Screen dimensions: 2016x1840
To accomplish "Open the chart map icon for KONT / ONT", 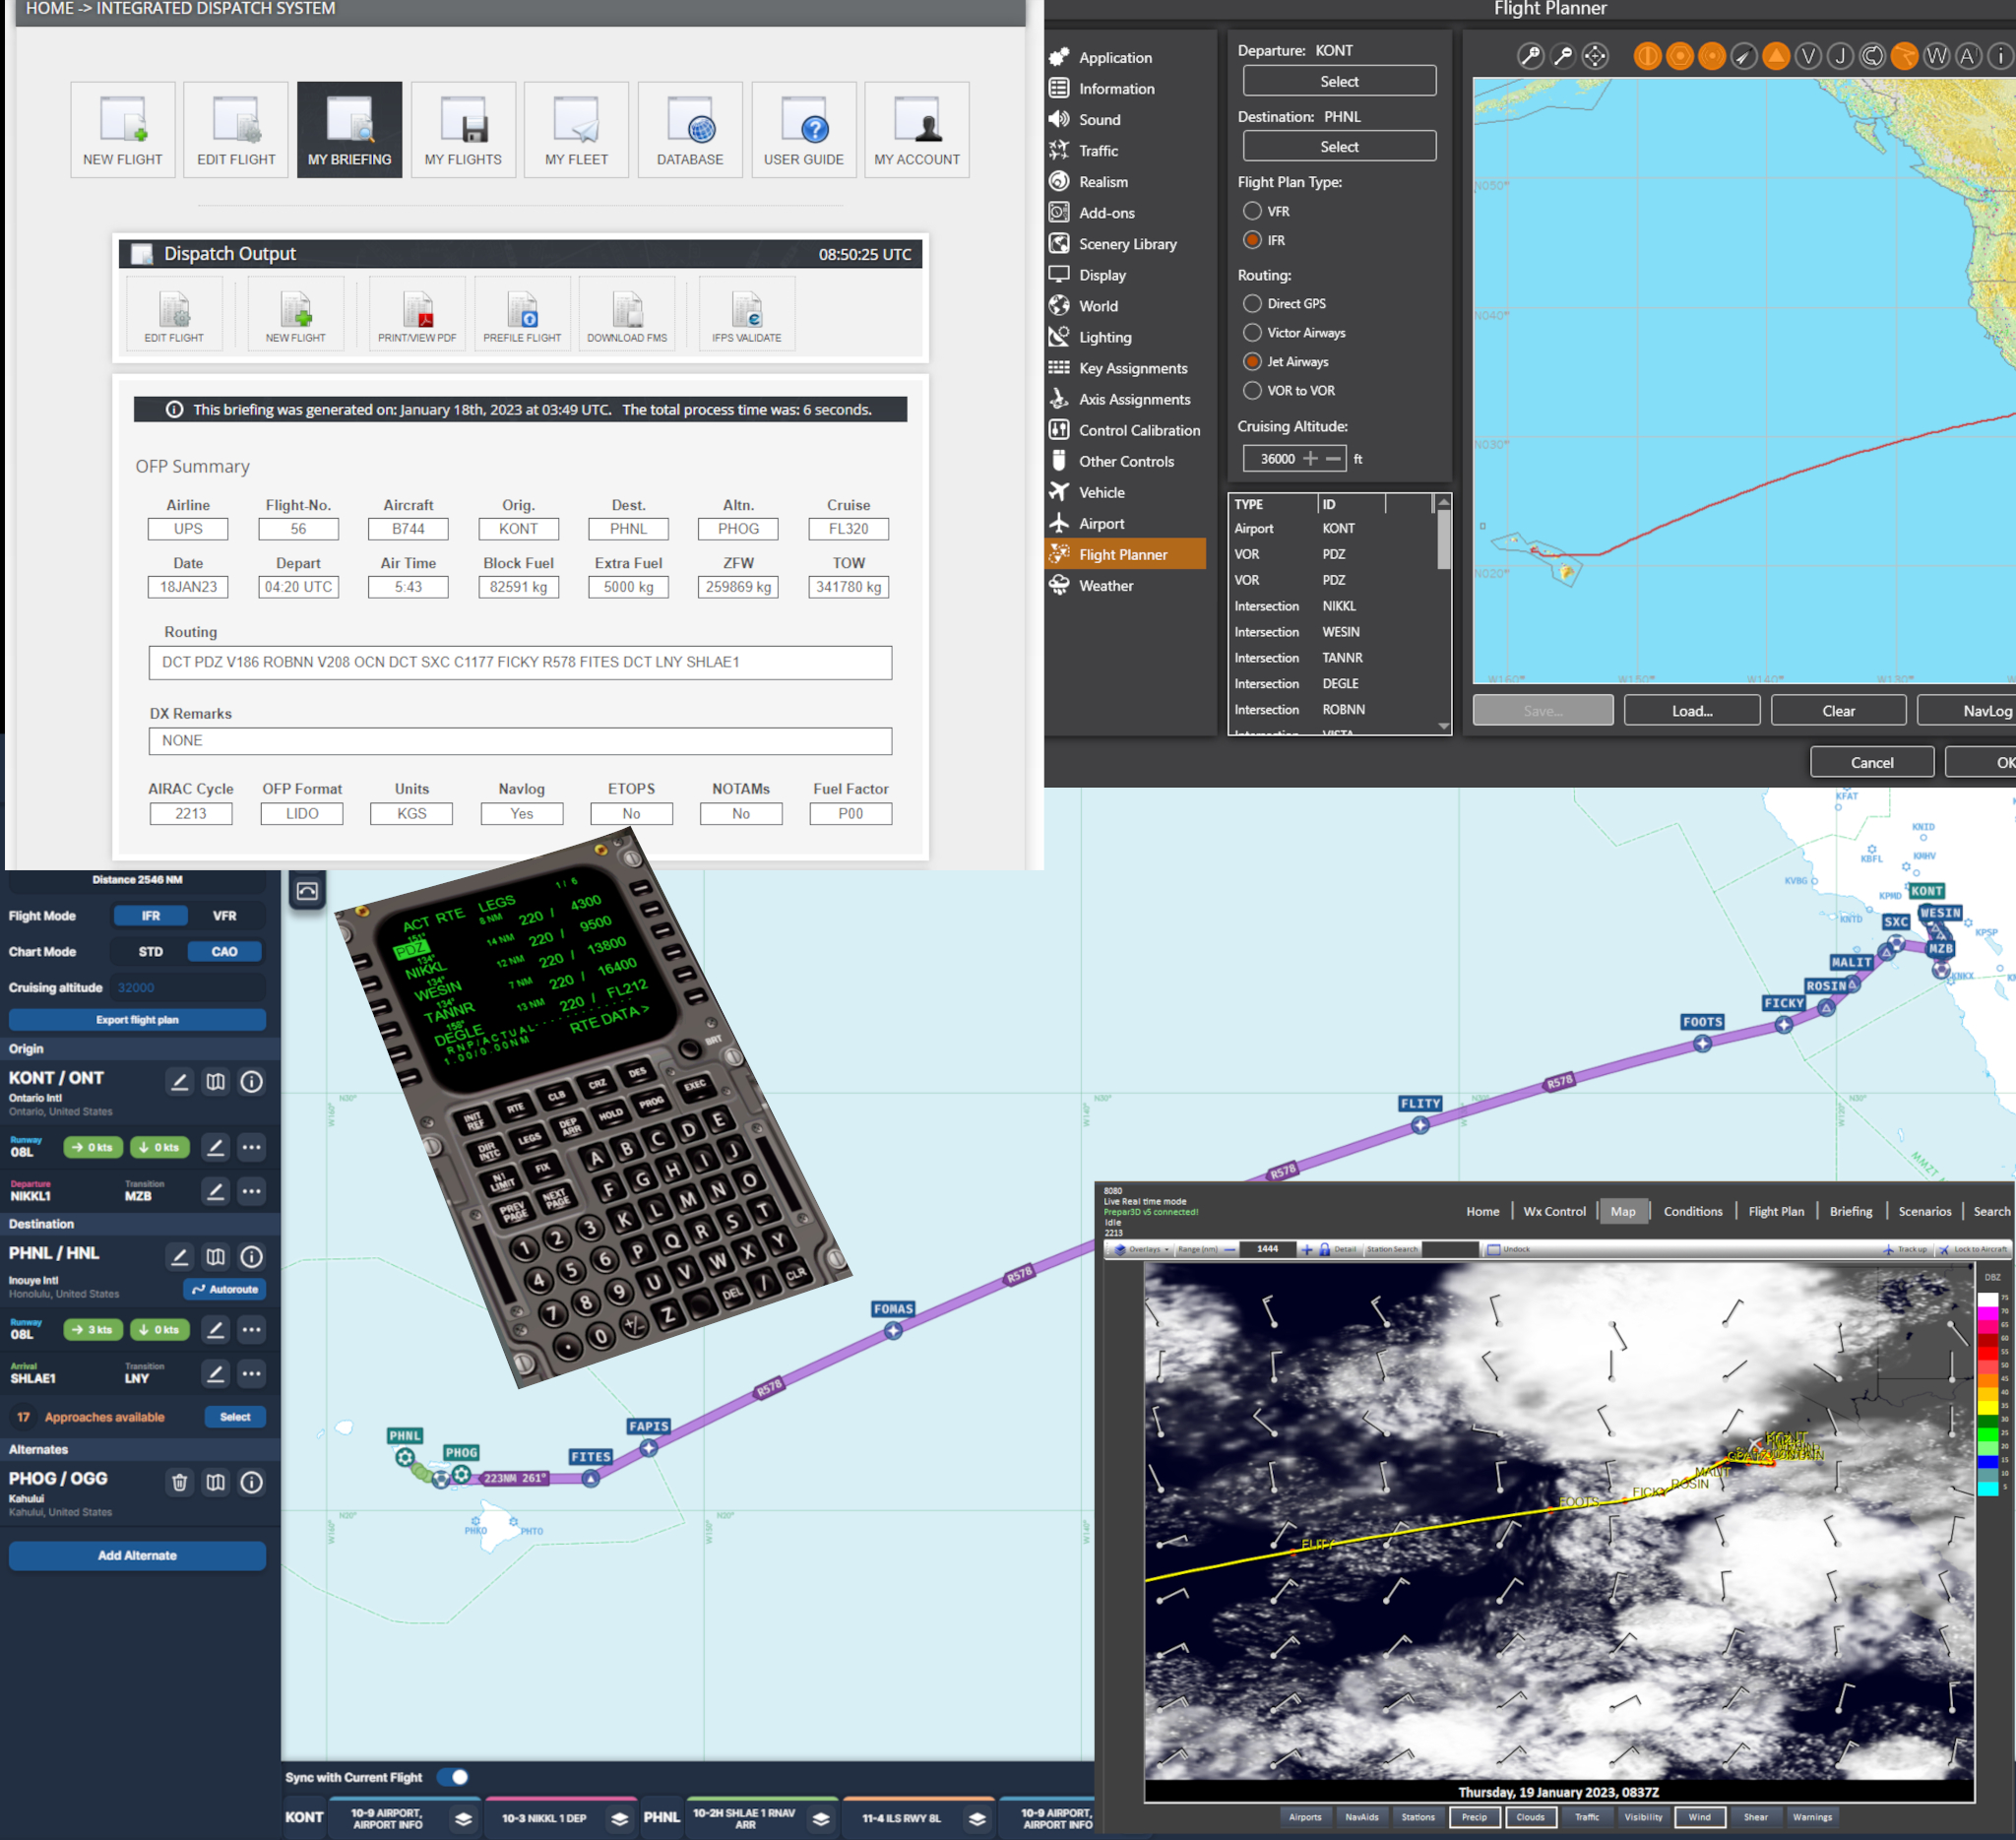I will click(215, 1081).
